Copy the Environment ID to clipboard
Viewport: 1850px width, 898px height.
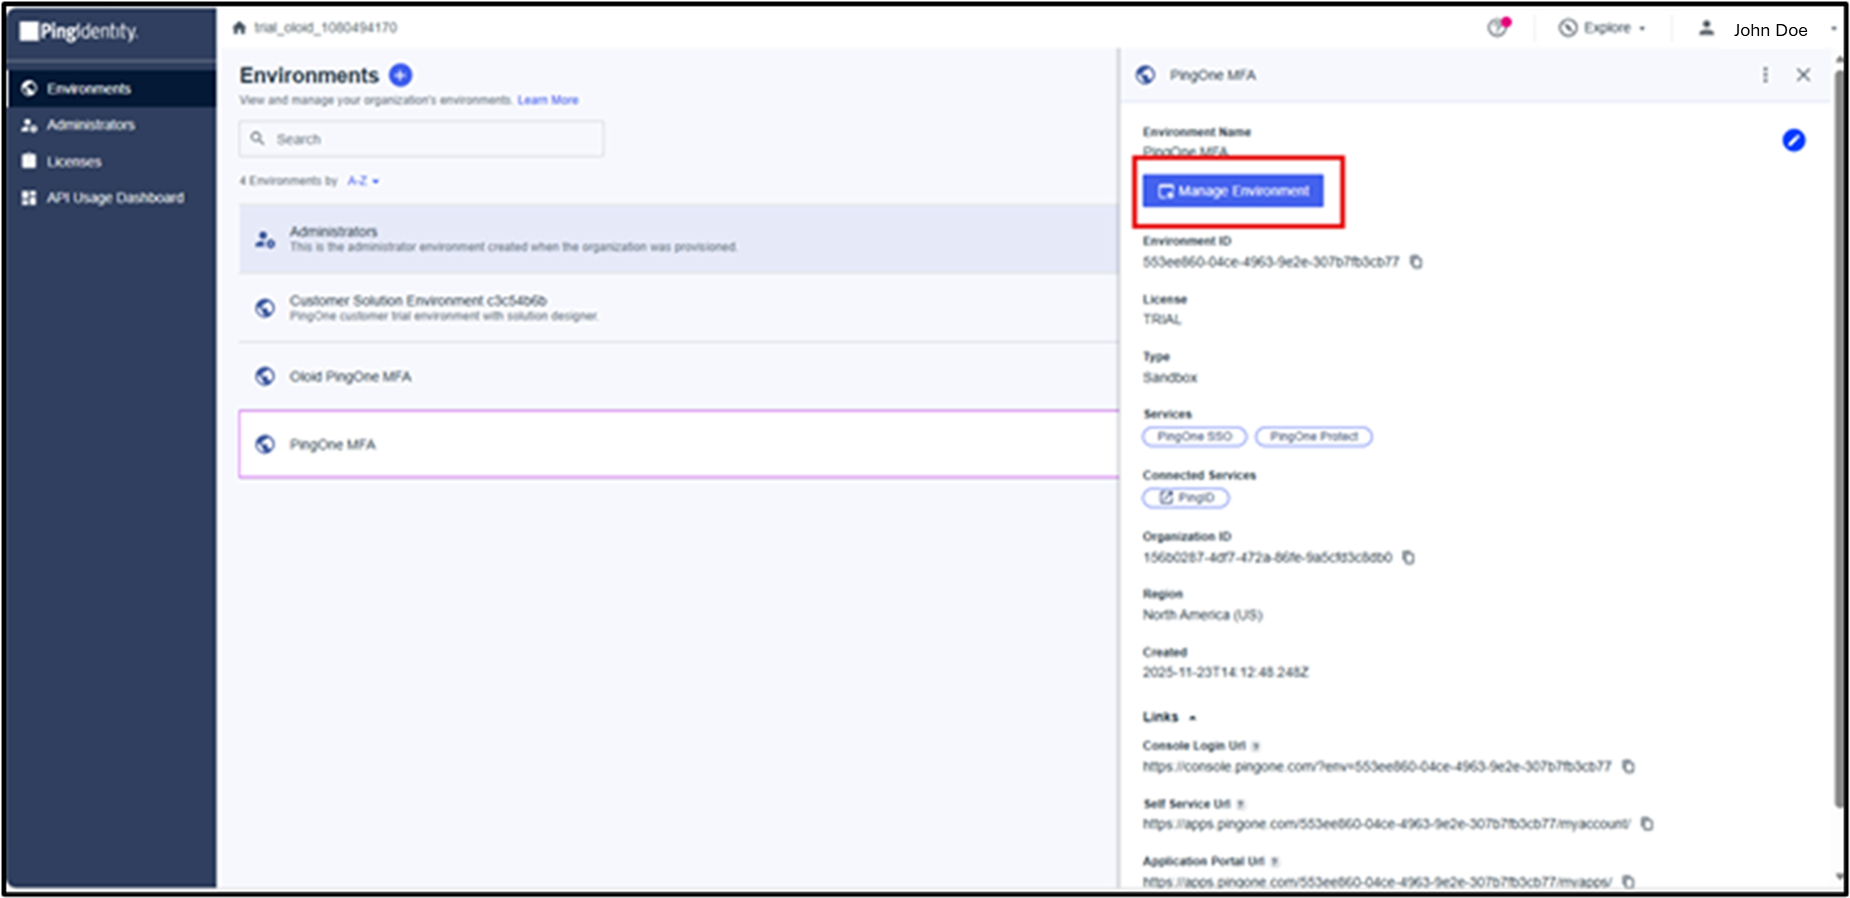(x=1416, y=262)
